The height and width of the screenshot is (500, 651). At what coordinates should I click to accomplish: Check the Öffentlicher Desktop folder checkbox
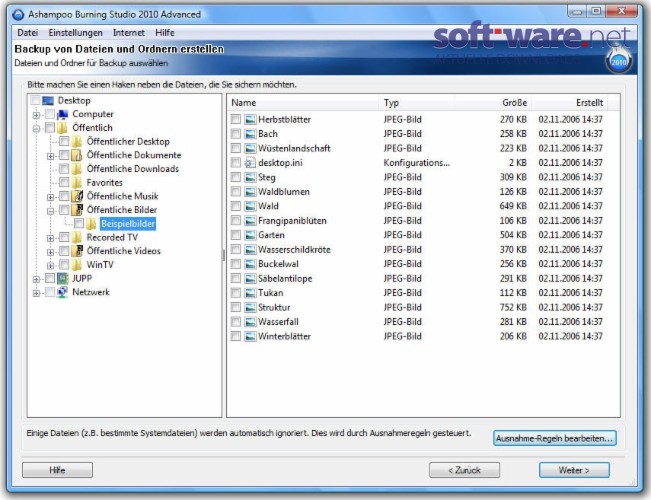64,142
